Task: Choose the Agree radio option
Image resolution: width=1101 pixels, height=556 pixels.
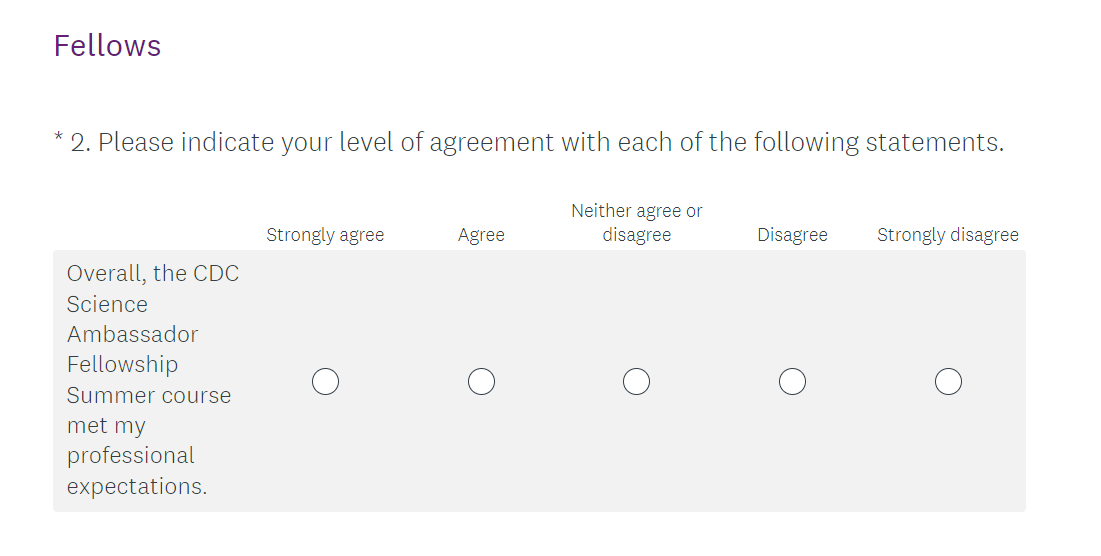Action: 481,382
